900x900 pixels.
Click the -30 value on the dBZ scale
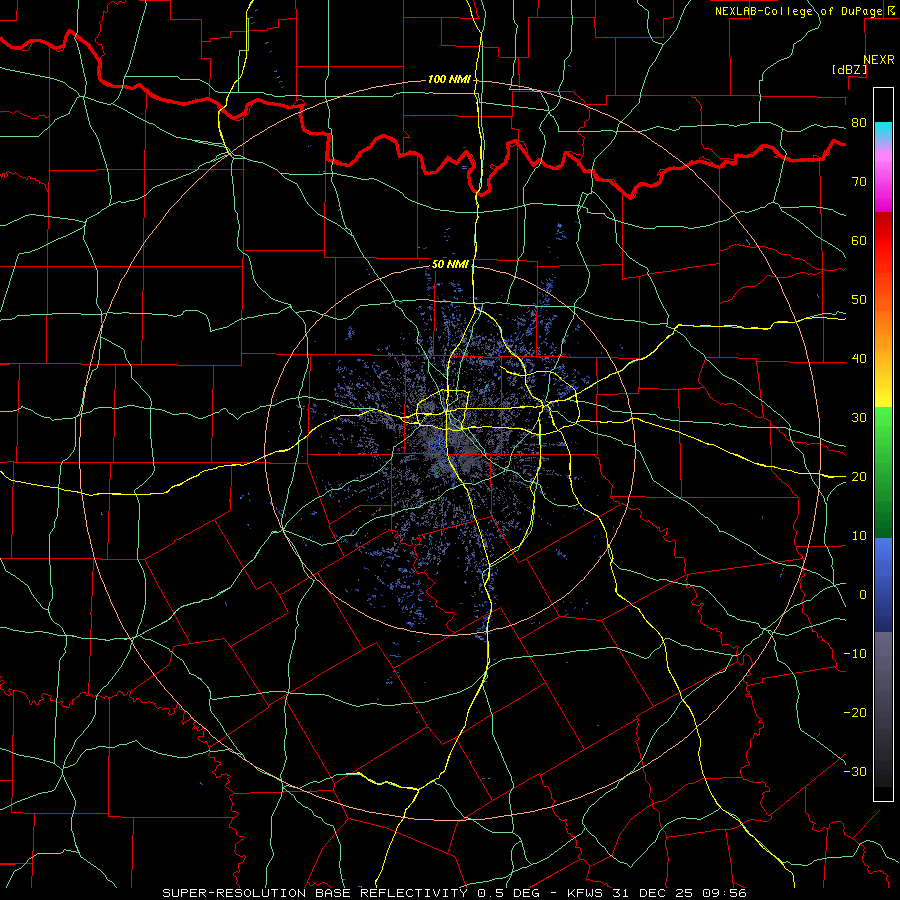(855, 772)
